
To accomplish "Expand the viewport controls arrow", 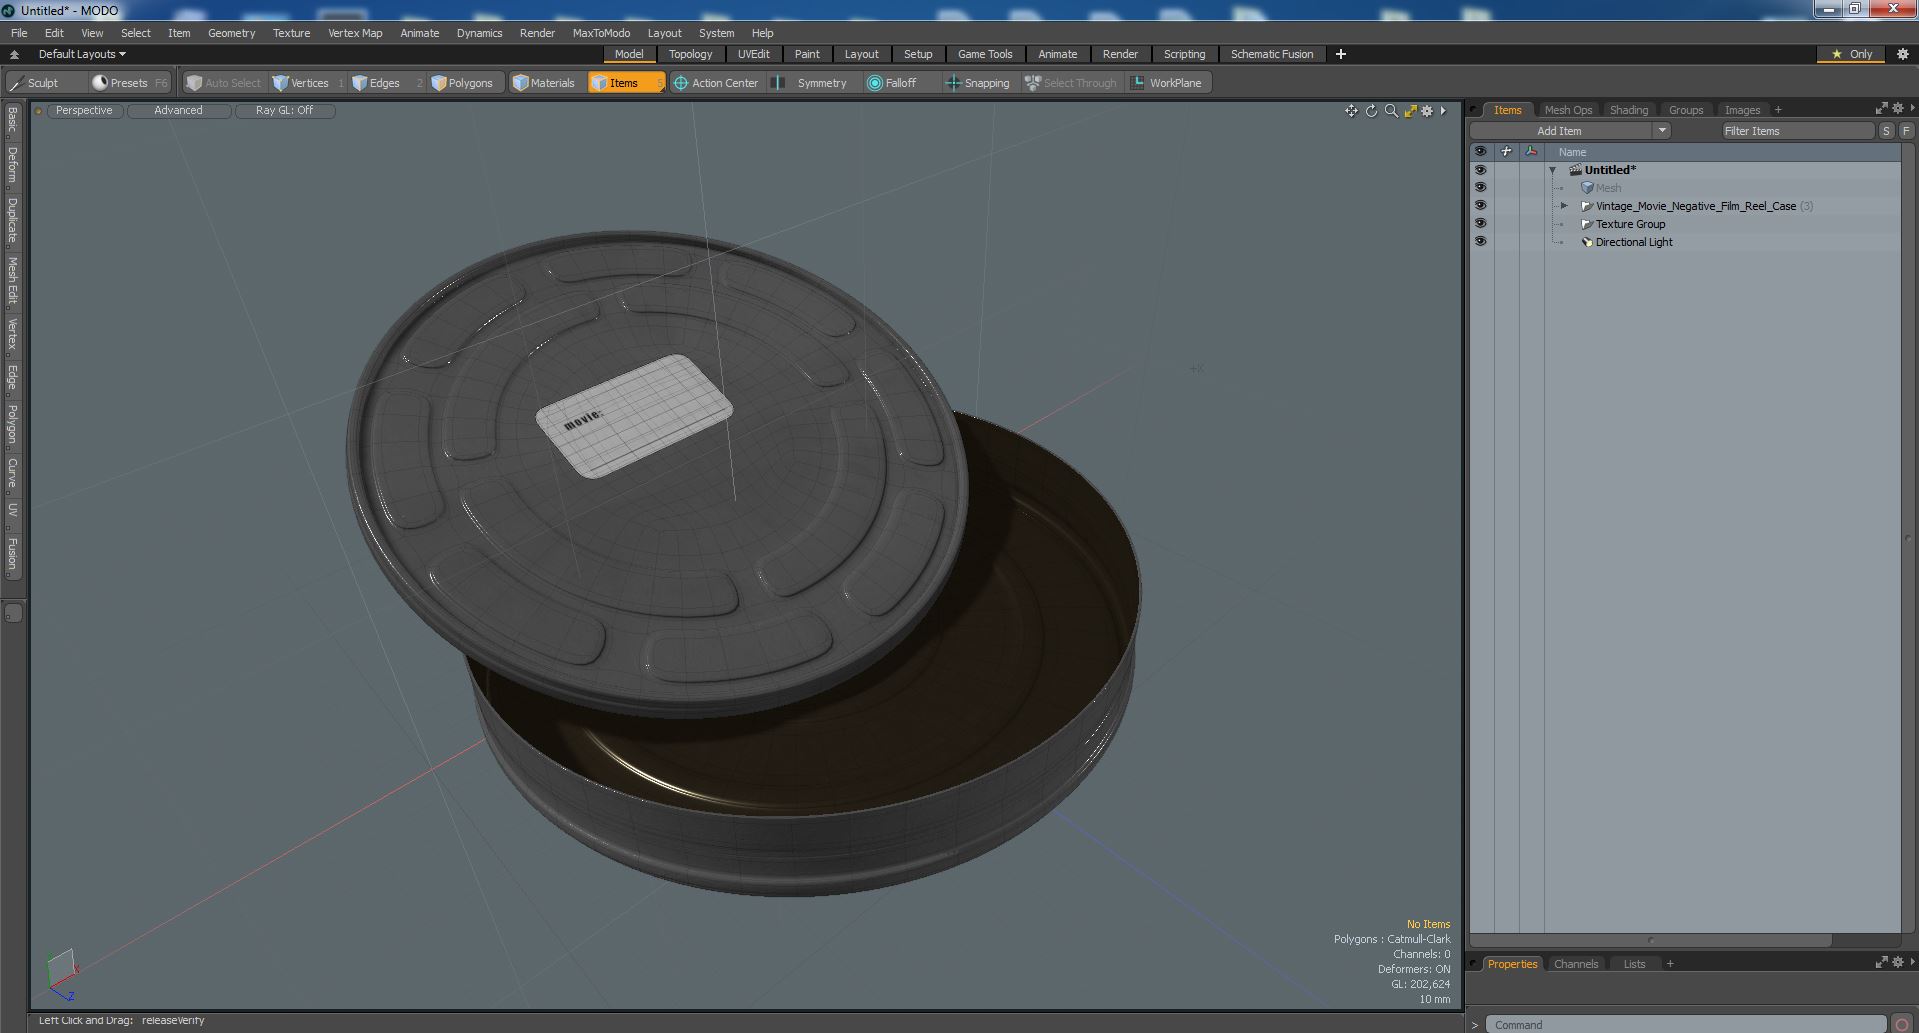I will 1443,111.
